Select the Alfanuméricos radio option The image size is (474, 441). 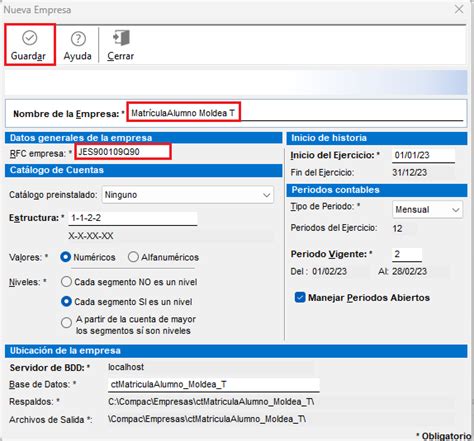point(133,257)
